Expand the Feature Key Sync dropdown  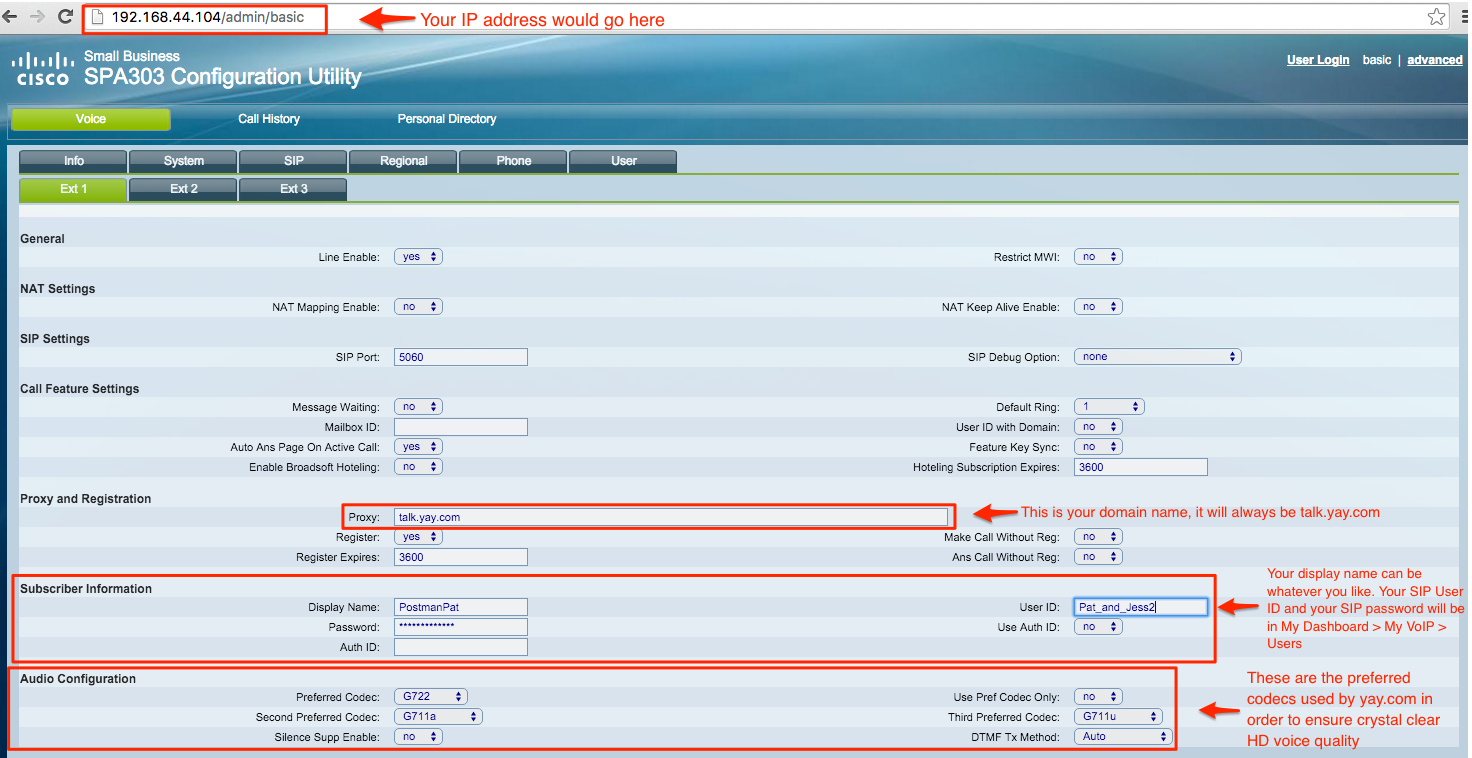point(1098,447)
